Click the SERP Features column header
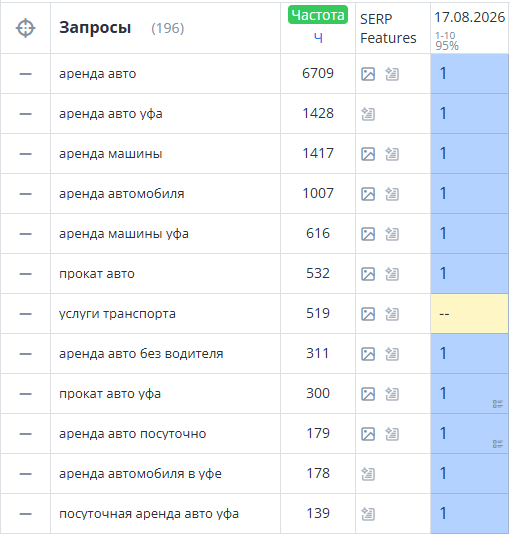 coord(388,29)
